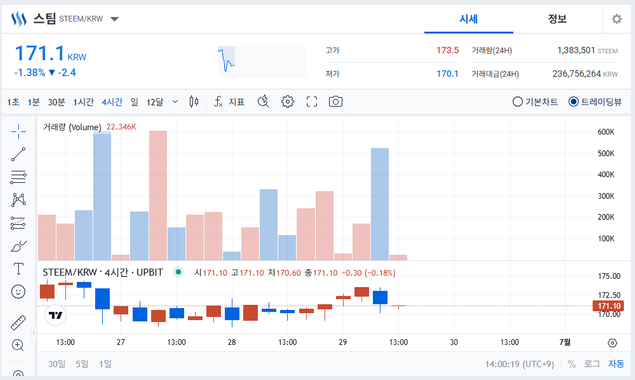635x380 pixels.
Task: Click the Steem coin logo
Action: tap(19, 19)
